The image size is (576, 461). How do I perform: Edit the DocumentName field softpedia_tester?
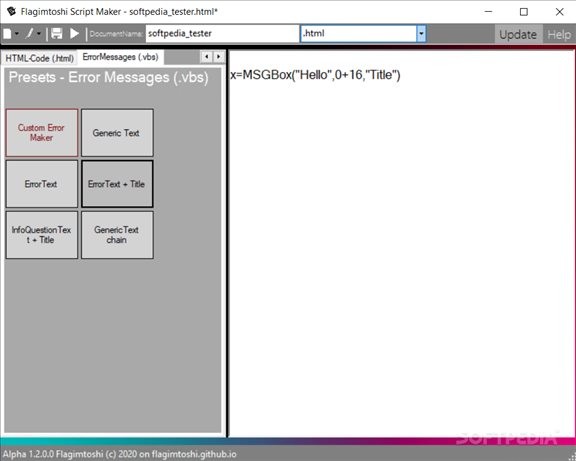click(222, 33)
